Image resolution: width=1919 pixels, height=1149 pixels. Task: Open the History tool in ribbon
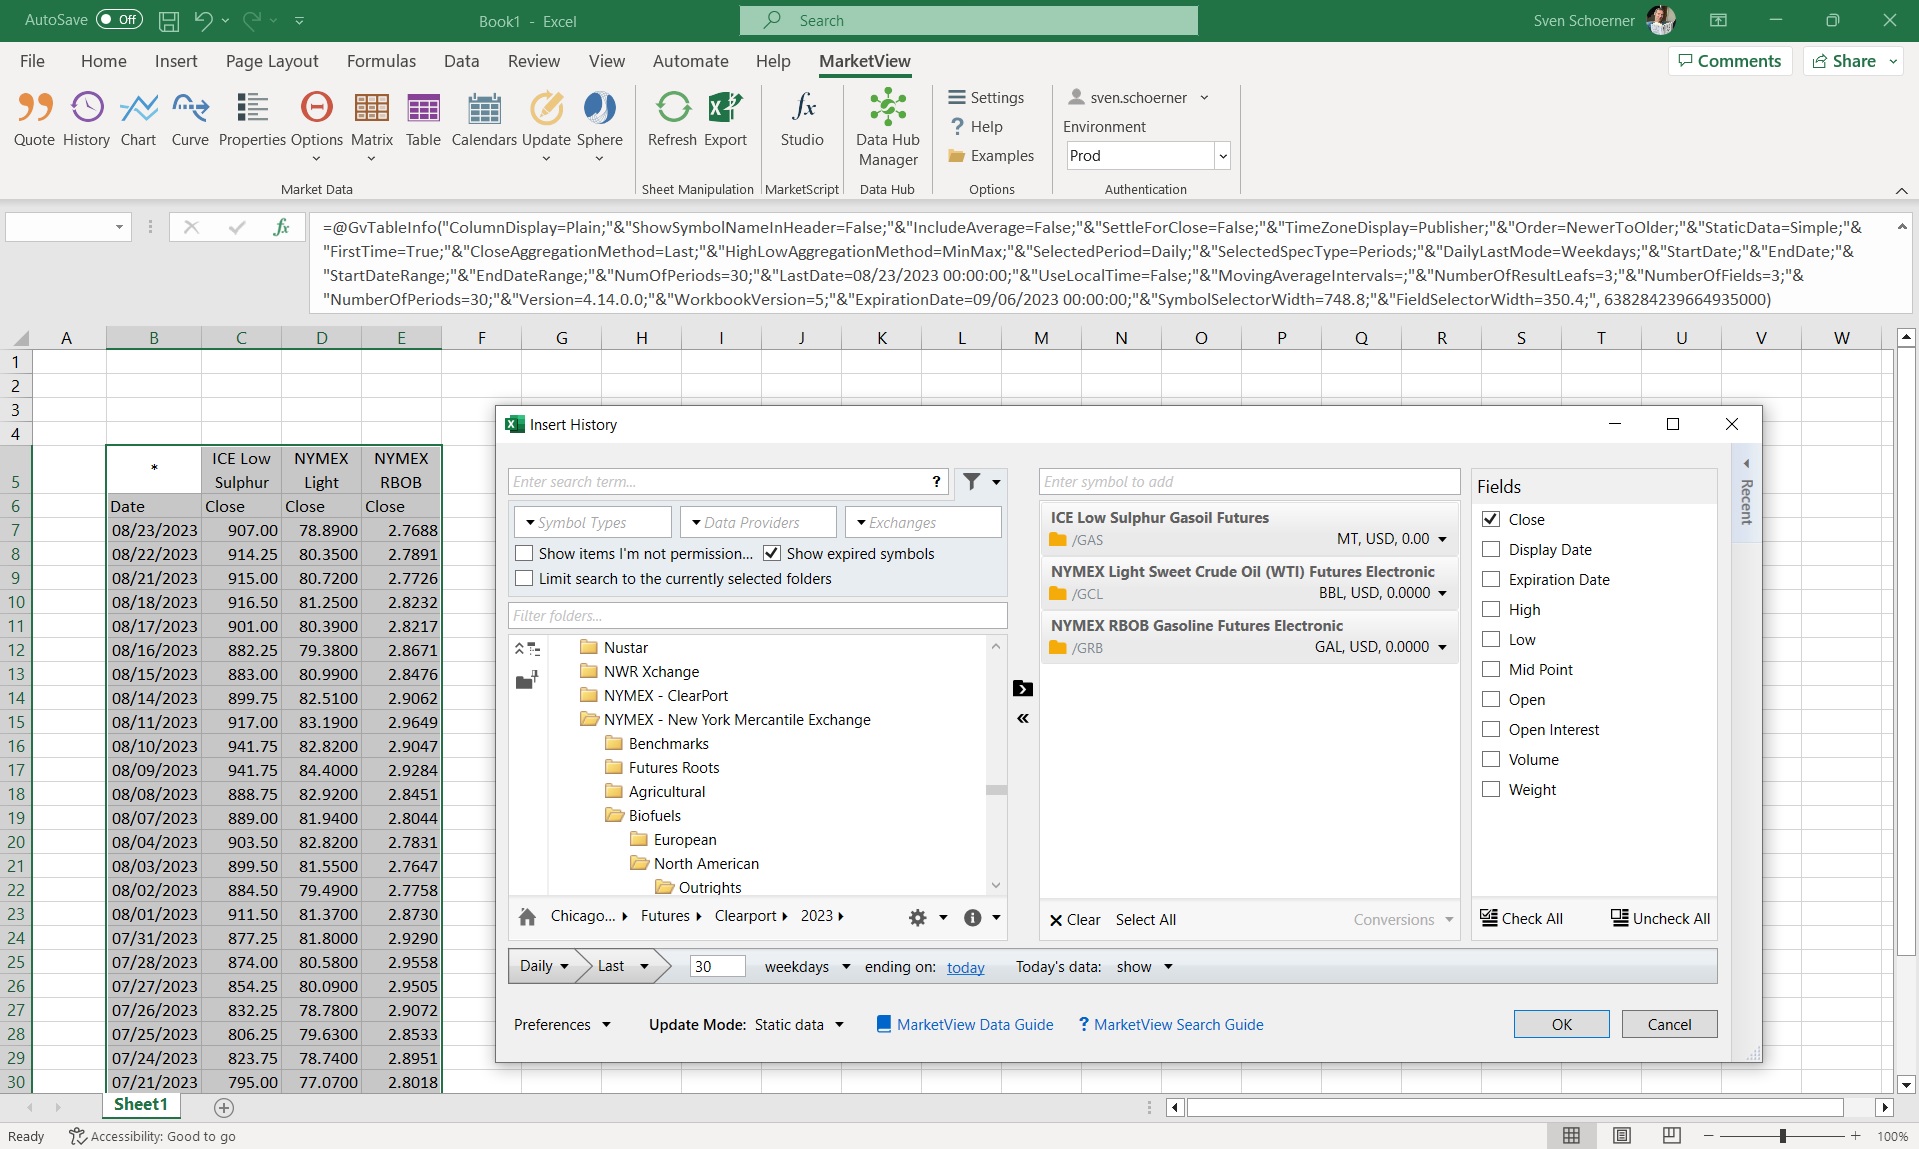86,120
